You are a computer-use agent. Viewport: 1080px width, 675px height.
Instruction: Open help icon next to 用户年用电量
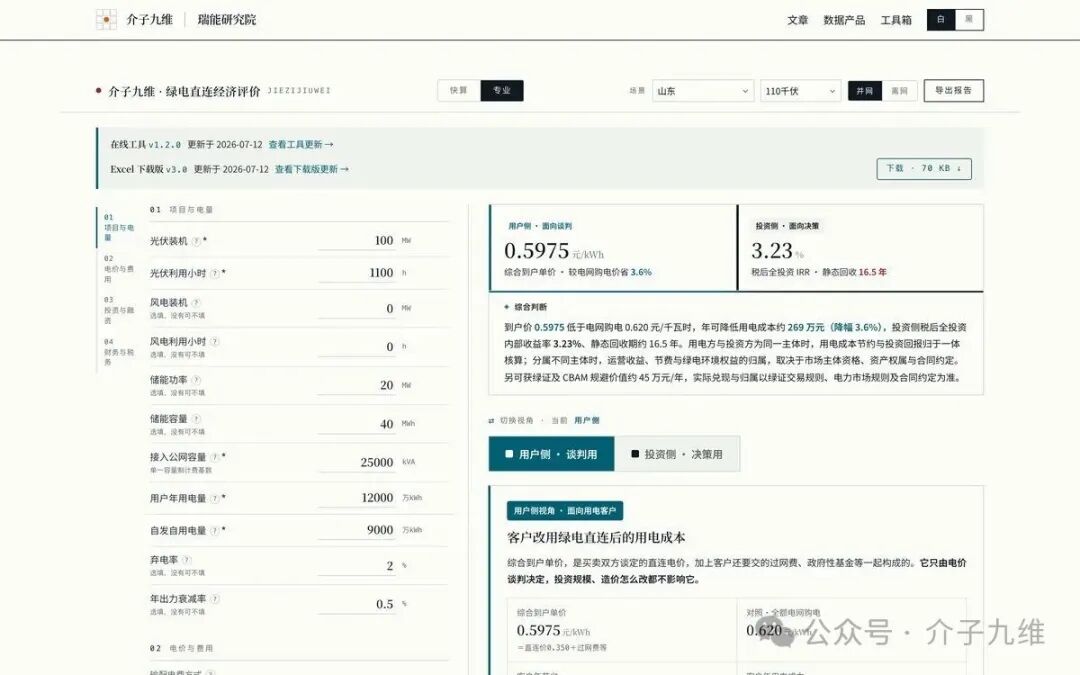point(215,498)
